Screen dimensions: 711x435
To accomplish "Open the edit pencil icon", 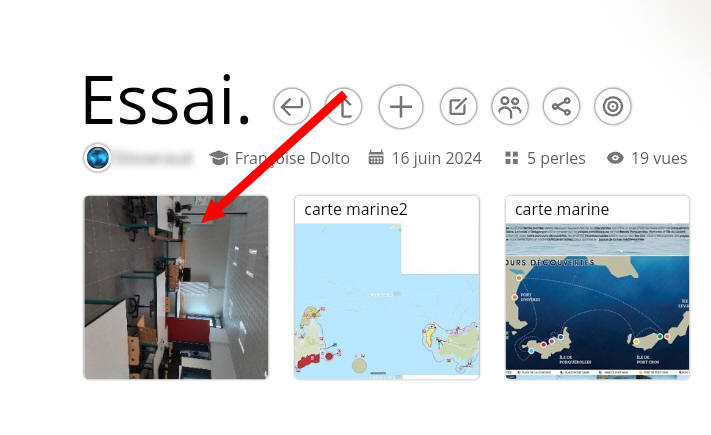I will [458, 107].
